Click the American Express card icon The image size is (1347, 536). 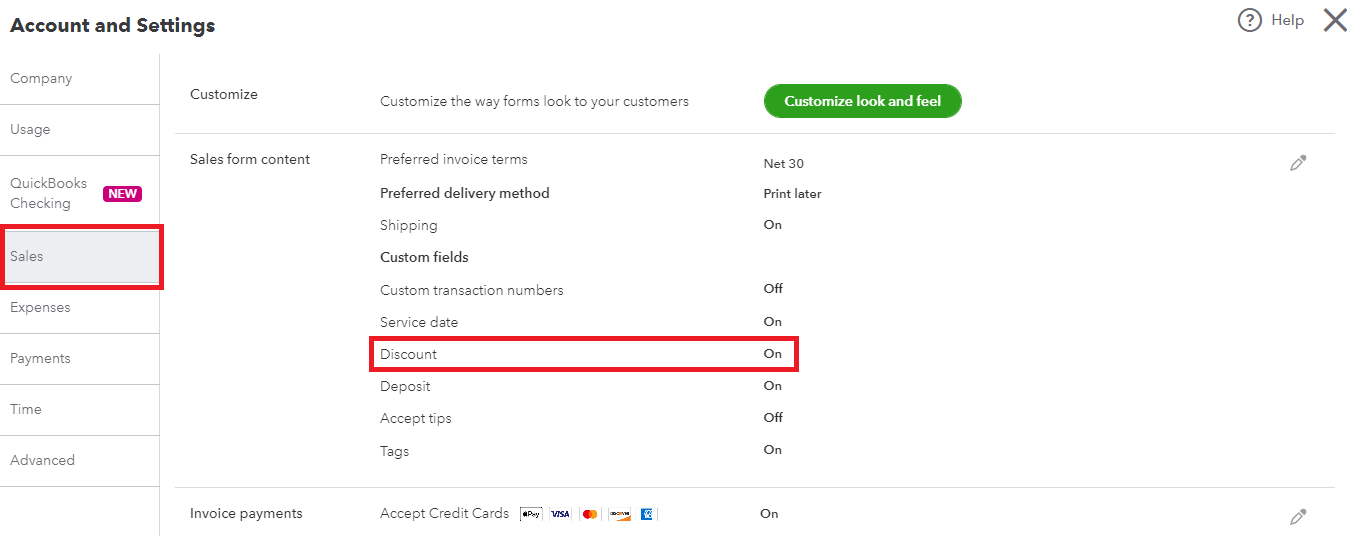(x=647, y=514)
